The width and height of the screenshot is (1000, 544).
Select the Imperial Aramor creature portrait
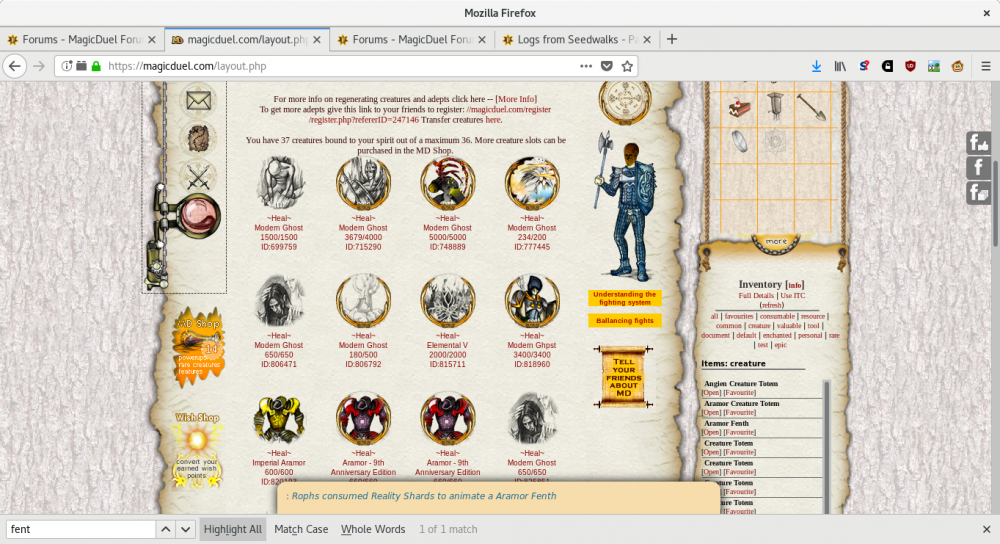(279, 420)
